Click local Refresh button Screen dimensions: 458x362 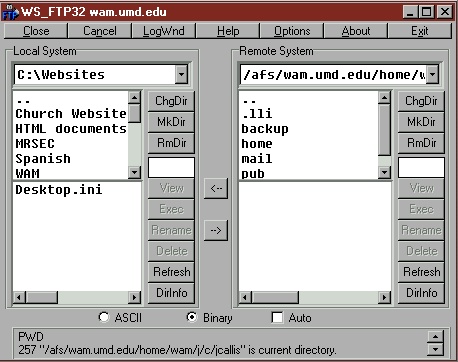pos(171,272)
